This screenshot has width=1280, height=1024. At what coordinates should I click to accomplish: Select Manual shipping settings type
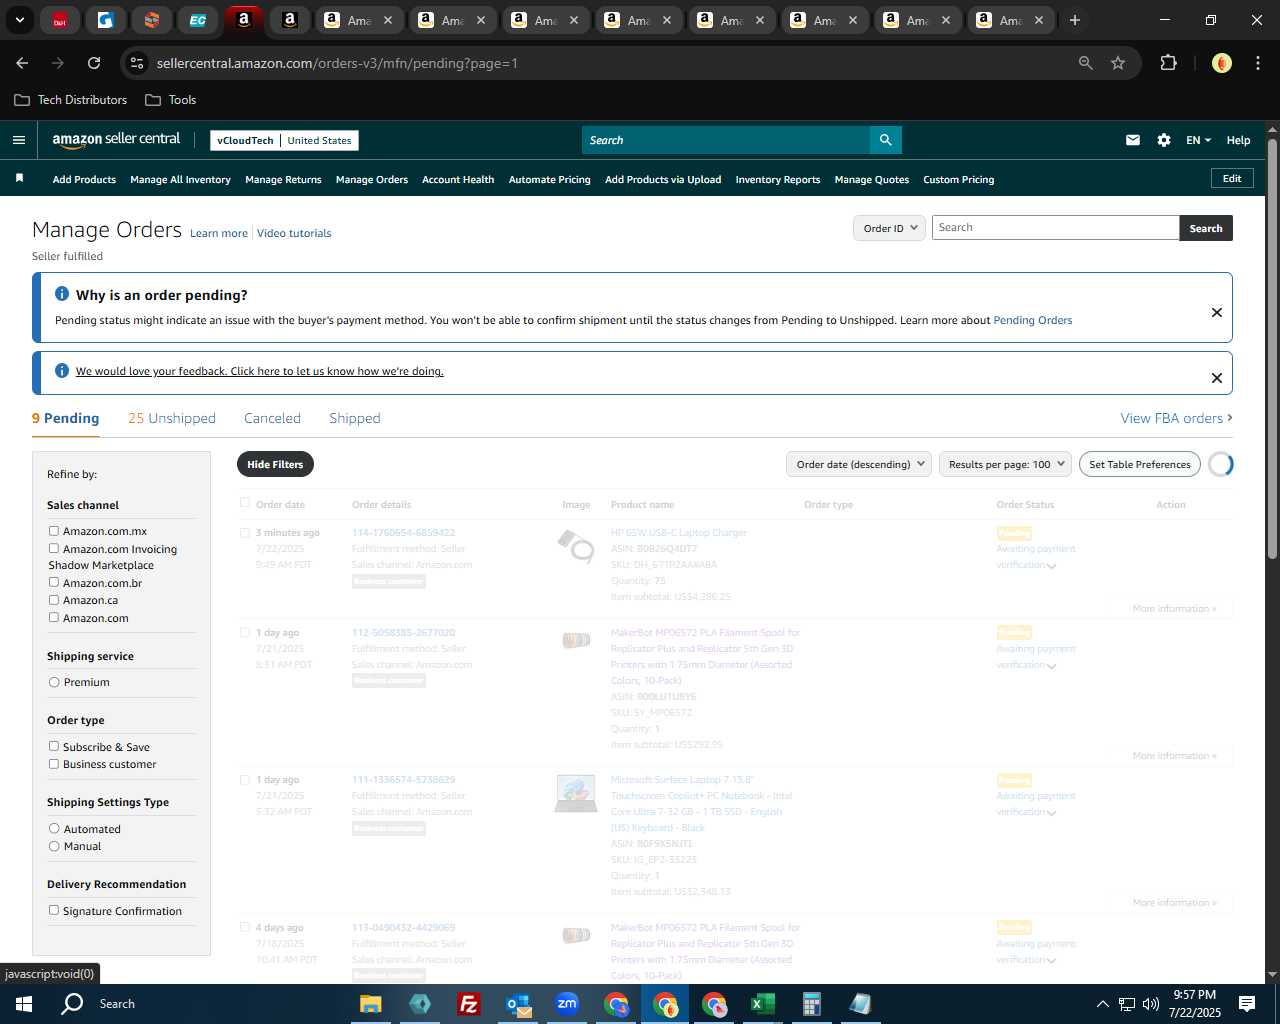54,846
